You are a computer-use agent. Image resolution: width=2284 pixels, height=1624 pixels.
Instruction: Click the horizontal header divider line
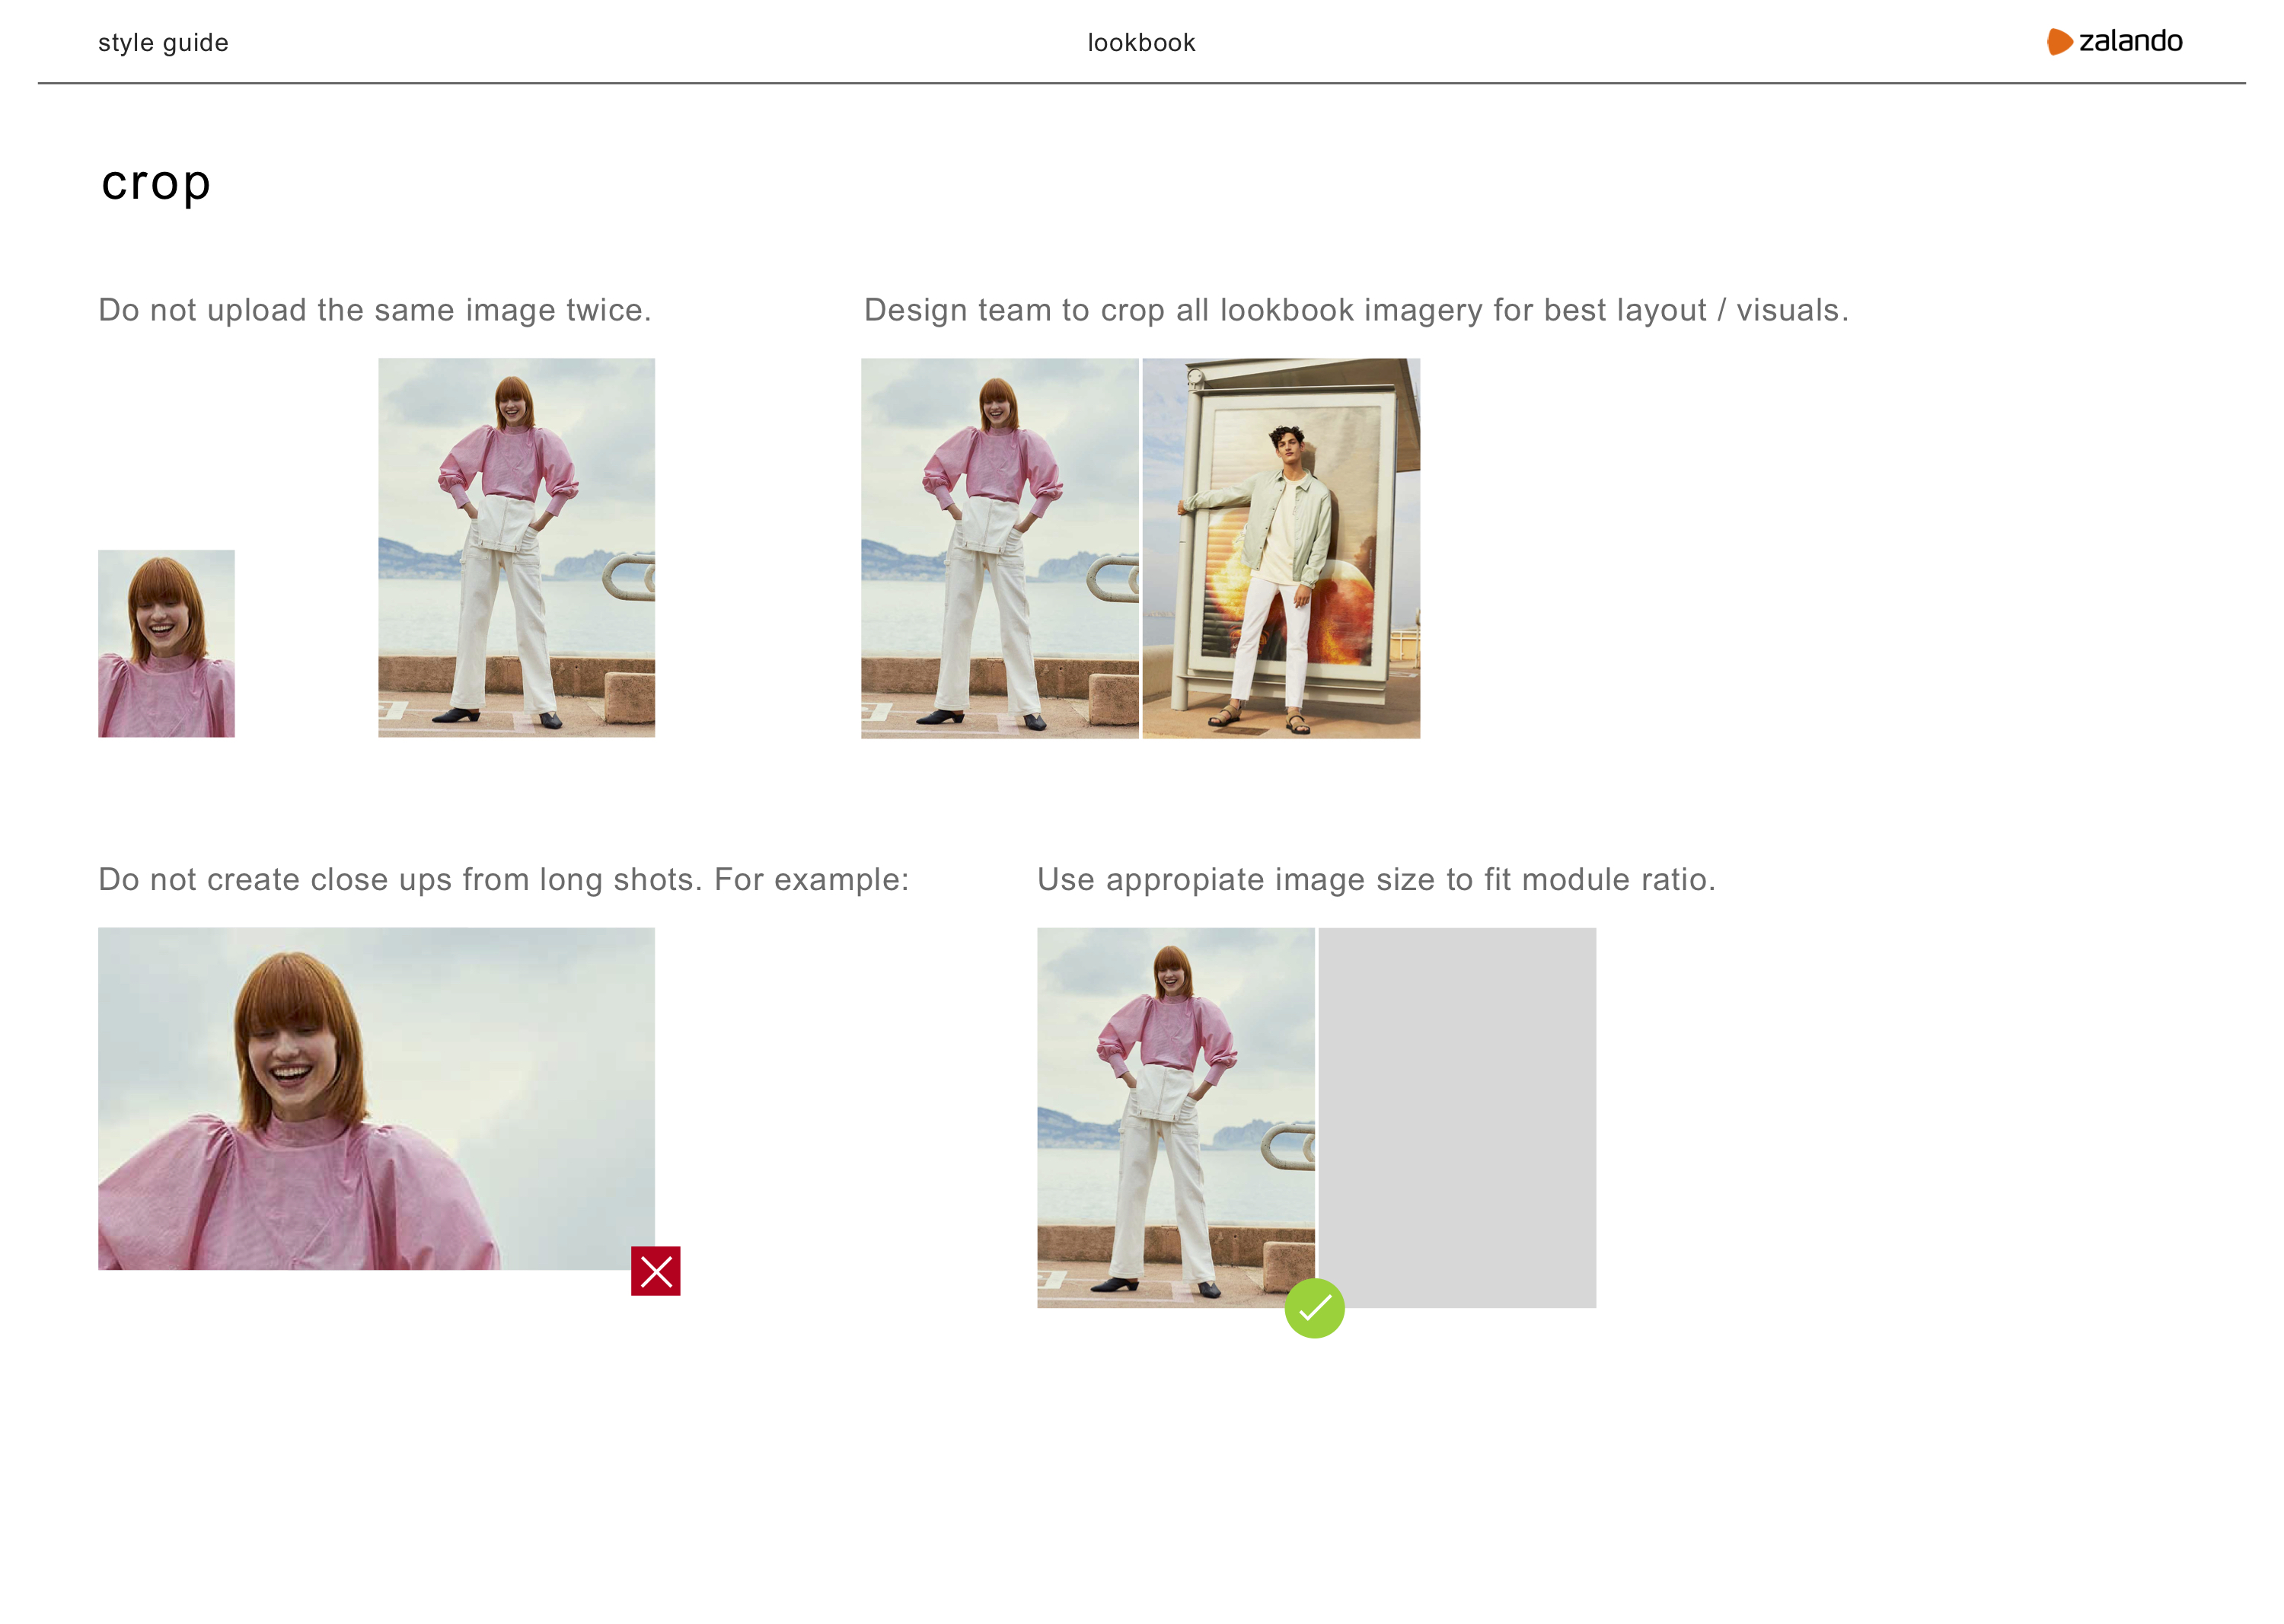(x=1141, y=83)
